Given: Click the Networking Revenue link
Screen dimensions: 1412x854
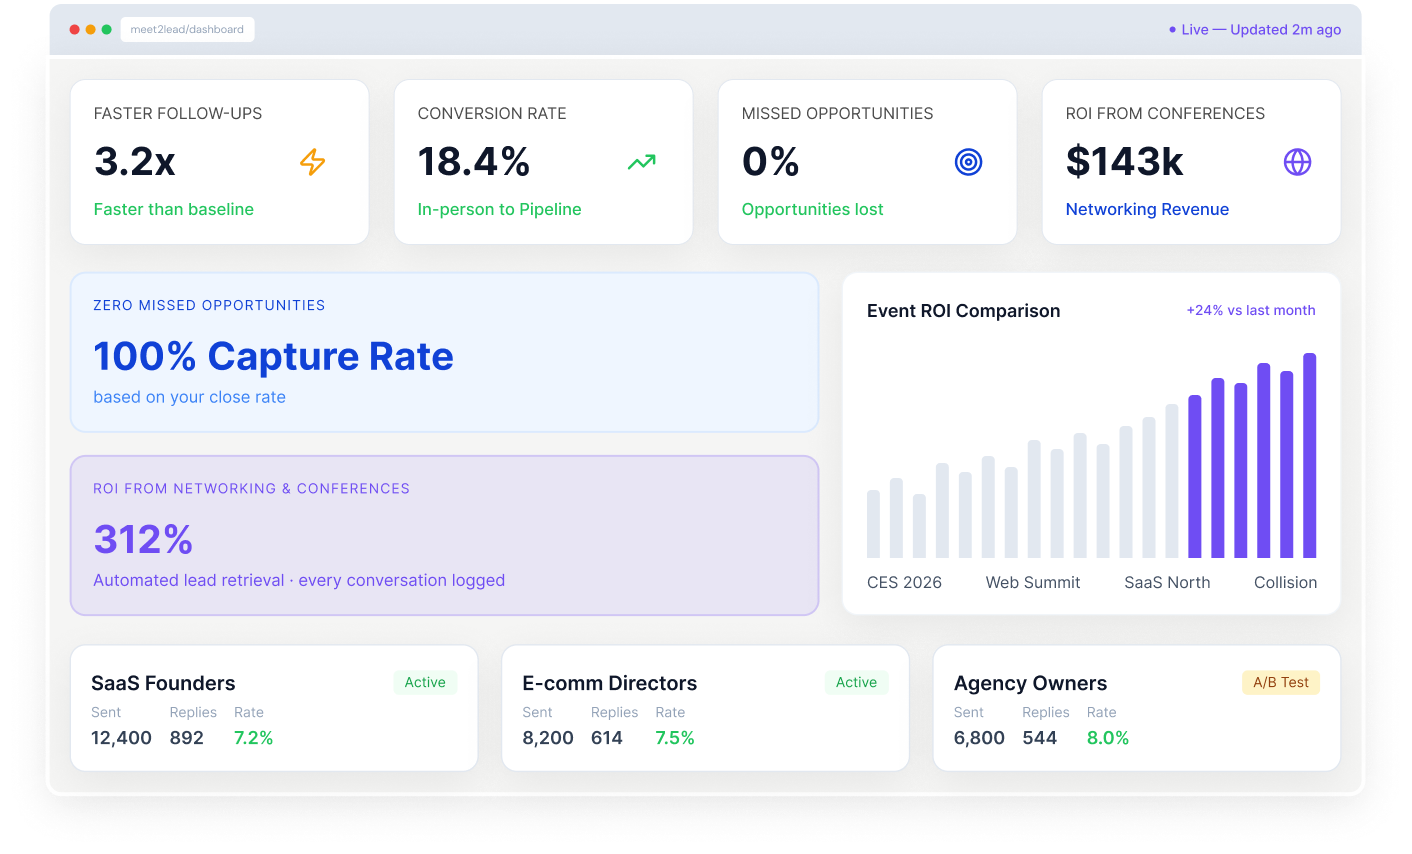Looking at the screenshot, I should [1147, 209].
